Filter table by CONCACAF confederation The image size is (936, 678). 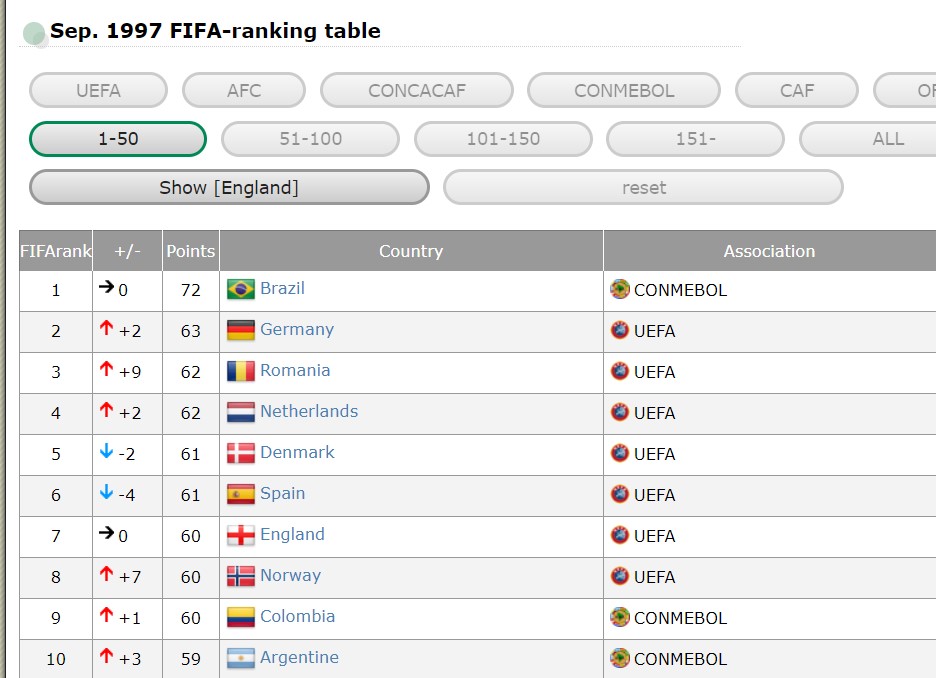tap(416, 90)
